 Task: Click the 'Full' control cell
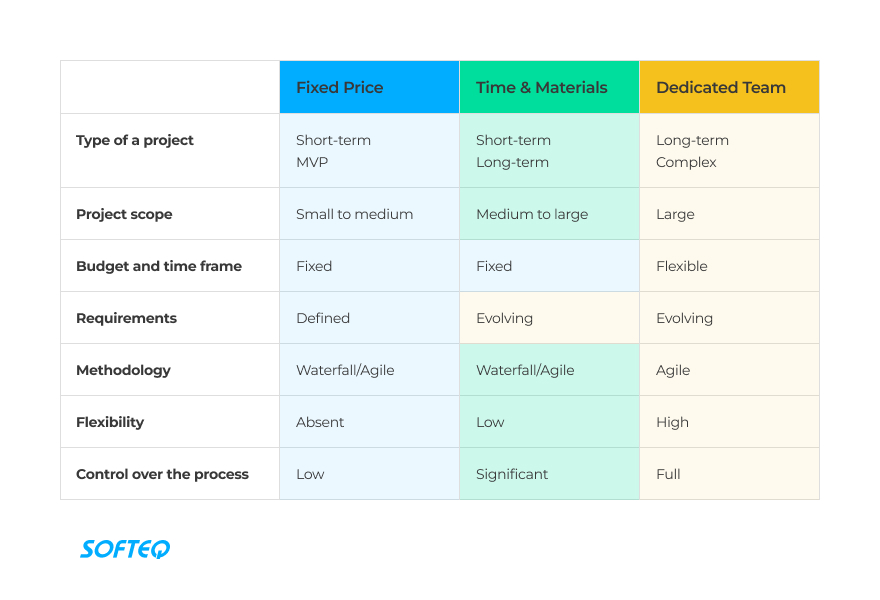(x=668, y=474)
